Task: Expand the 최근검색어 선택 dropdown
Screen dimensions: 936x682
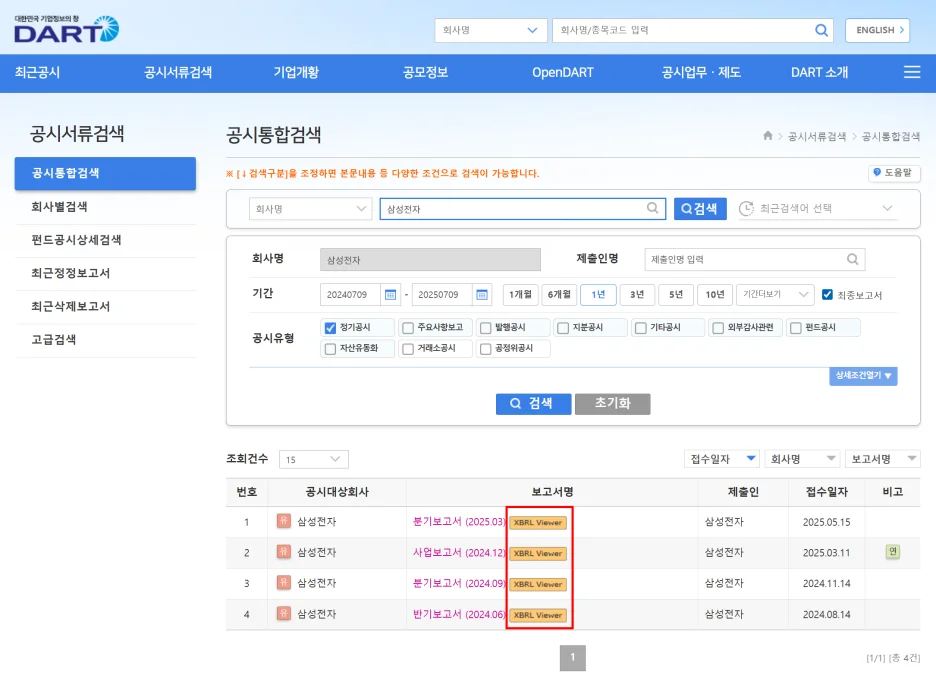Action: [x=816, y=209]
